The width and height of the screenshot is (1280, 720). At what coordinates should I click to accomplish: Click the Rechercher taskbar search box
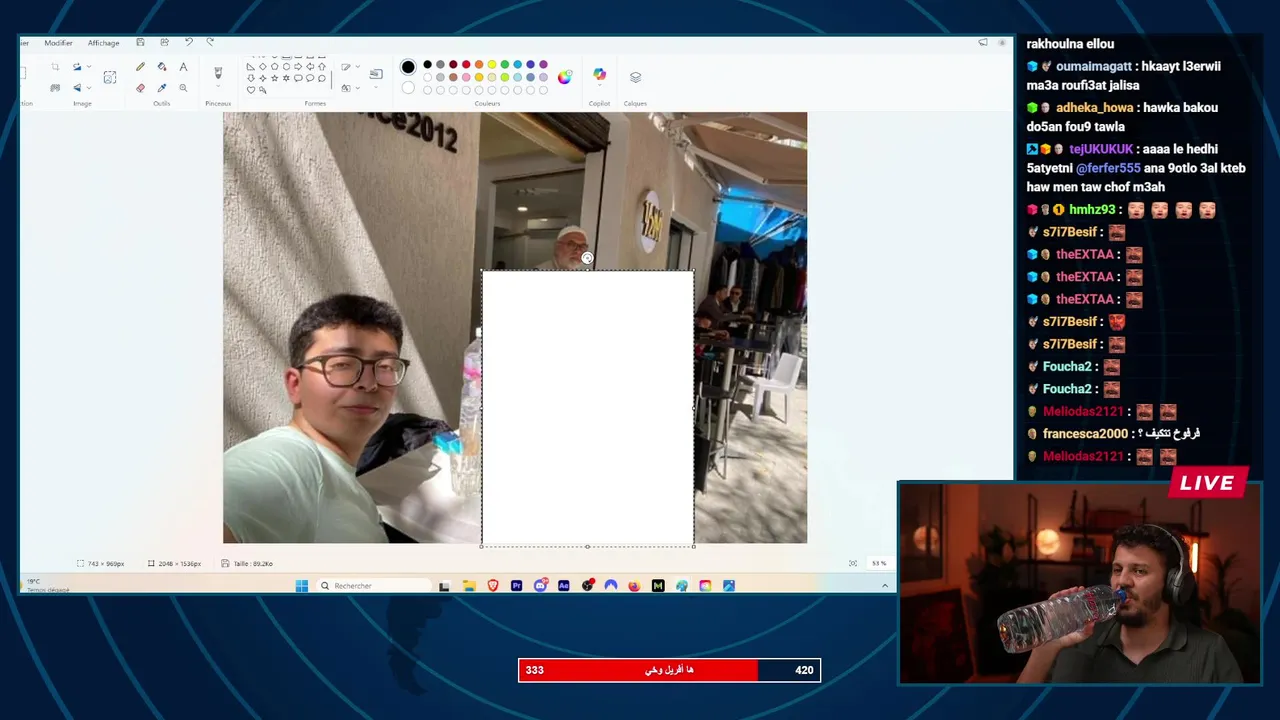[x=373, y=586]
